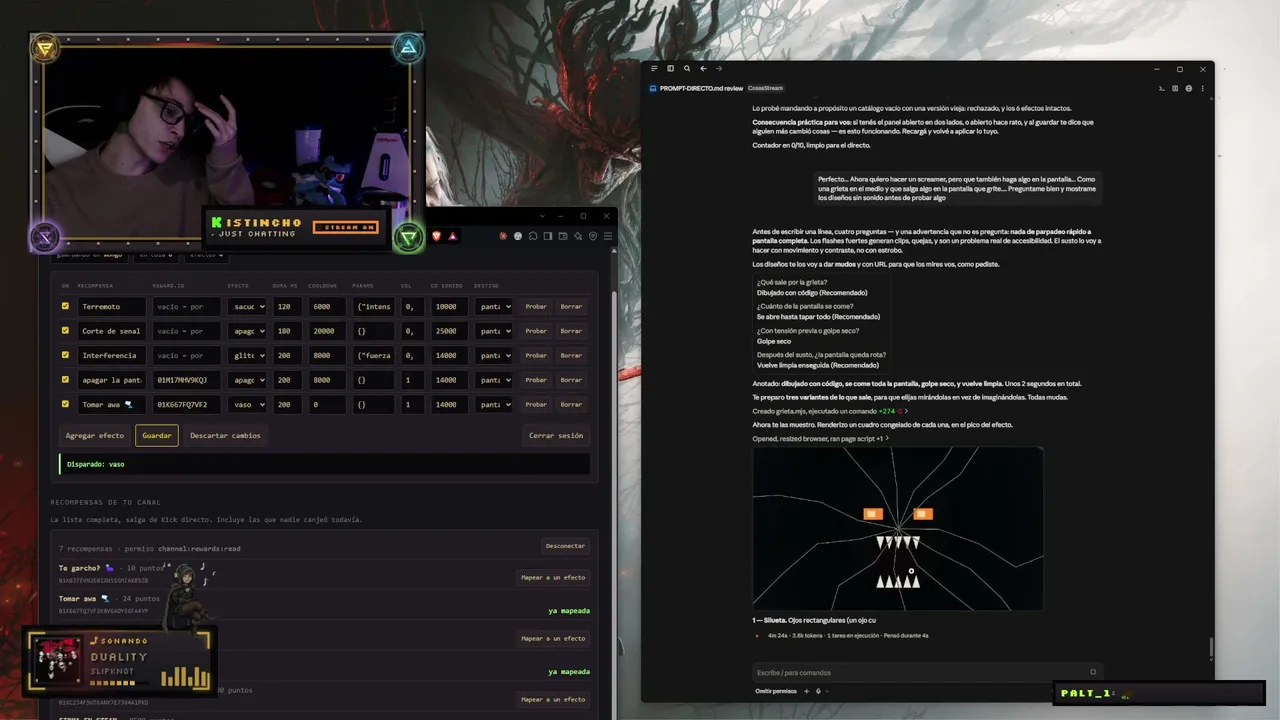
Task: Click the Agregar efecto button
Action: pyautogui.click(x=95, y=435)
